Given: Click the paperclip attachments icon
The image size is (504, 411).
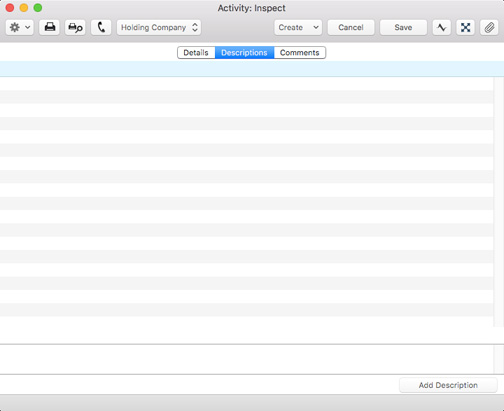Looking at the screenshot, I should pyautogui.click(x=489, y=27).
